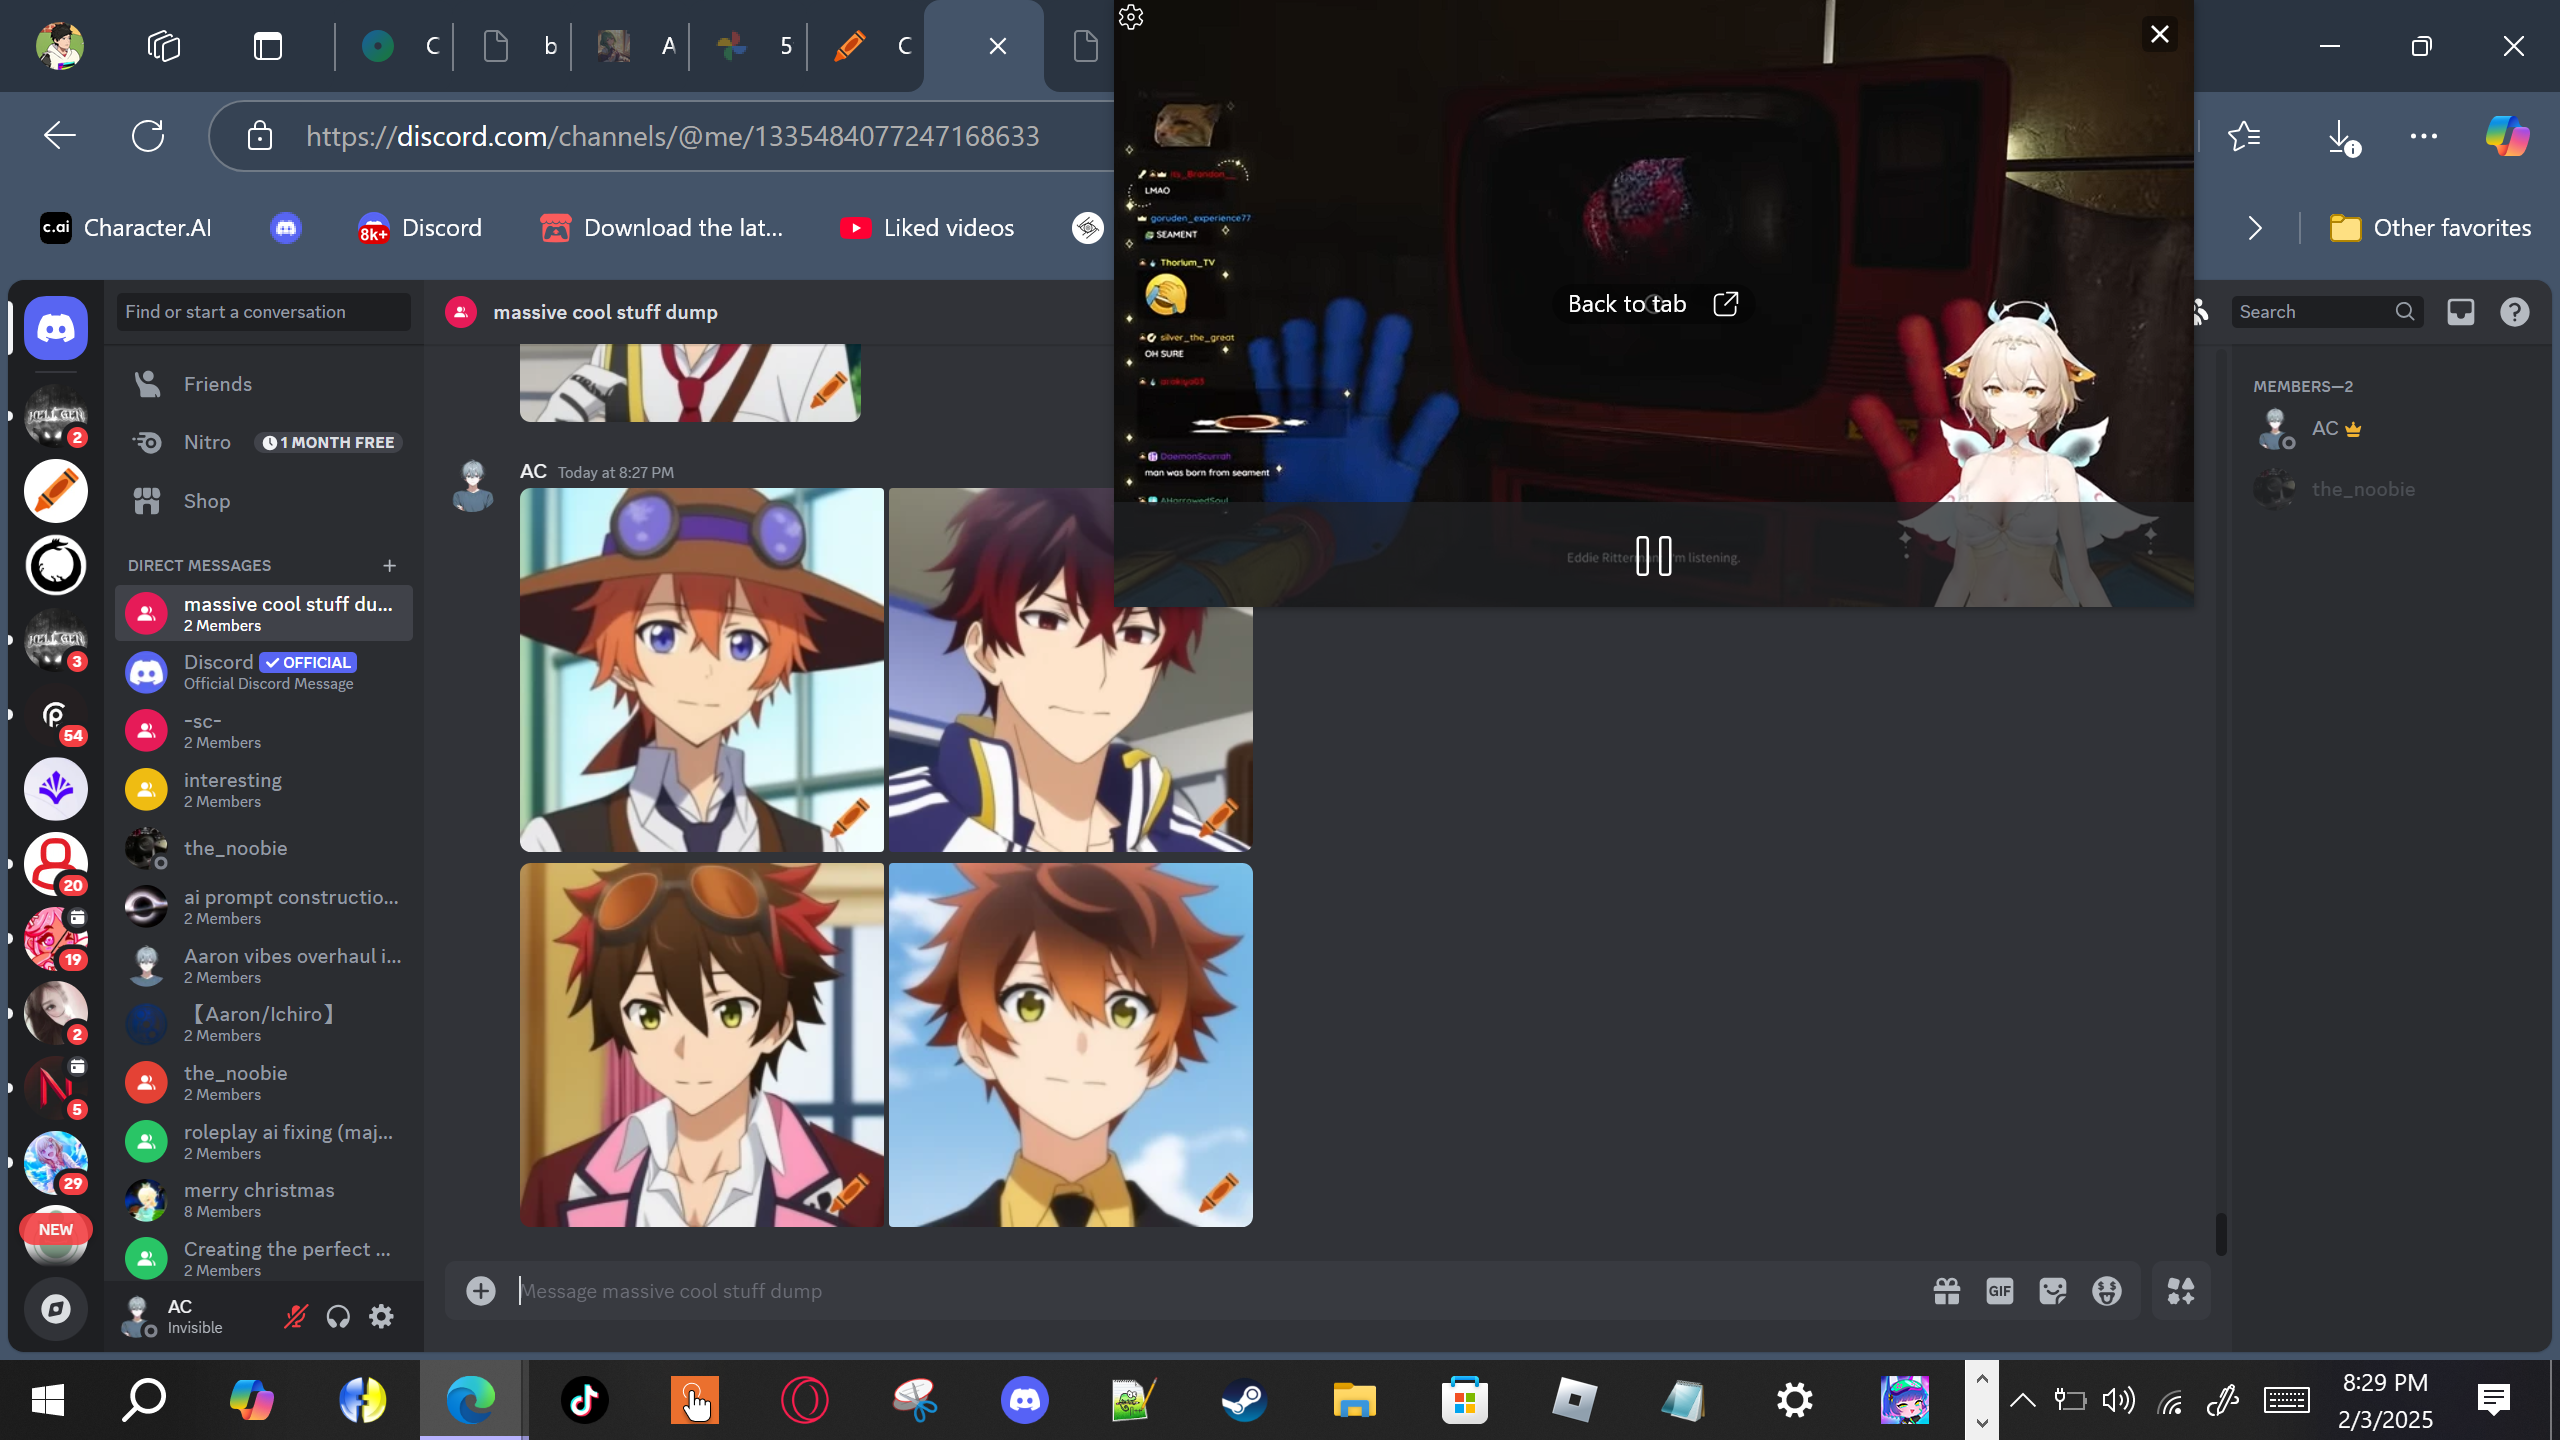The image size is (2560, 1440).
Task: Open the Discord inbox icon
Action: pos(2461,312)
